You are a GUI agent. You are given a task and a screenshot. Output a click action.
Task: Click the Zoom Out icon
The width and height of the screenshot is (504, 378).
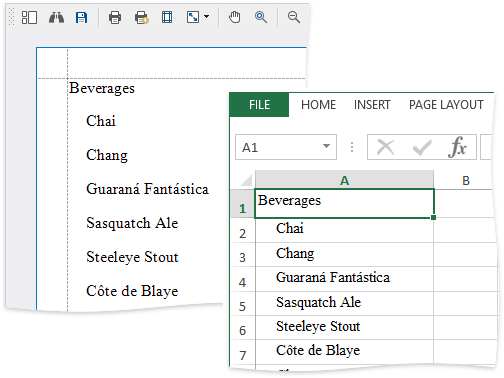(x=294, y=17)
